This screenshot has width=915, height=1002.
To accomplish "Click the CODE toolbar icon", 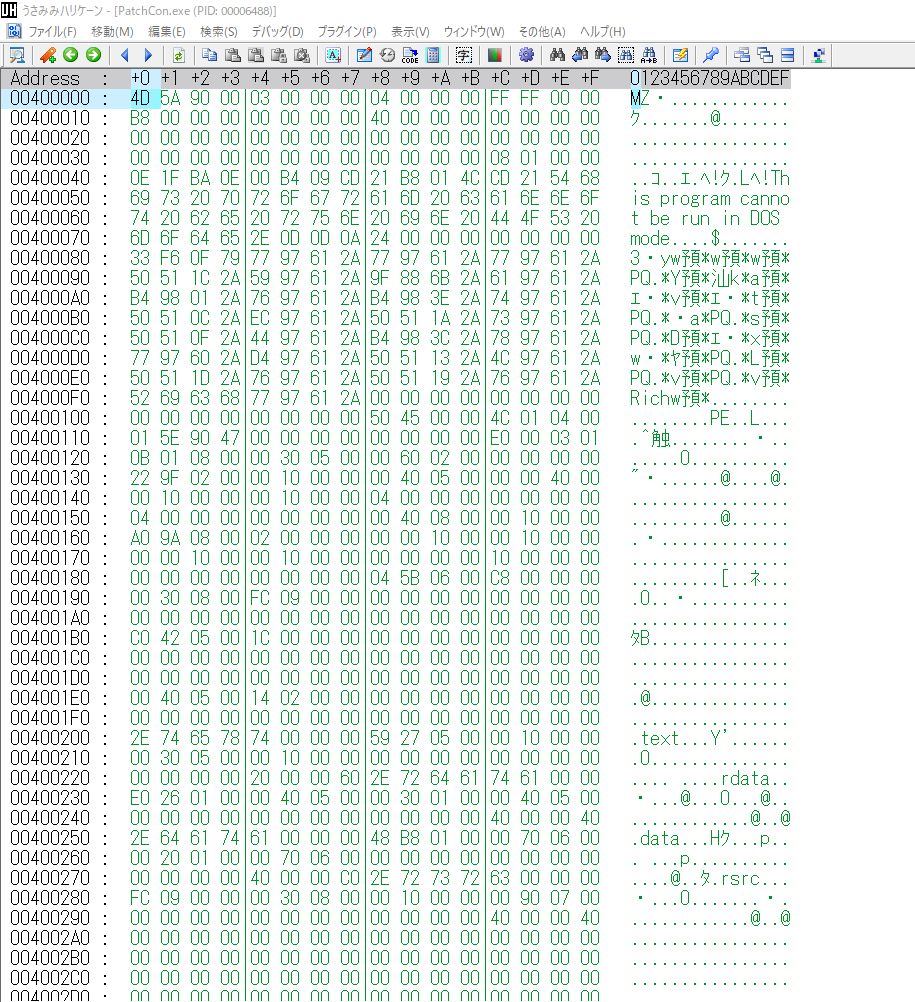I will tap(410, 56).
